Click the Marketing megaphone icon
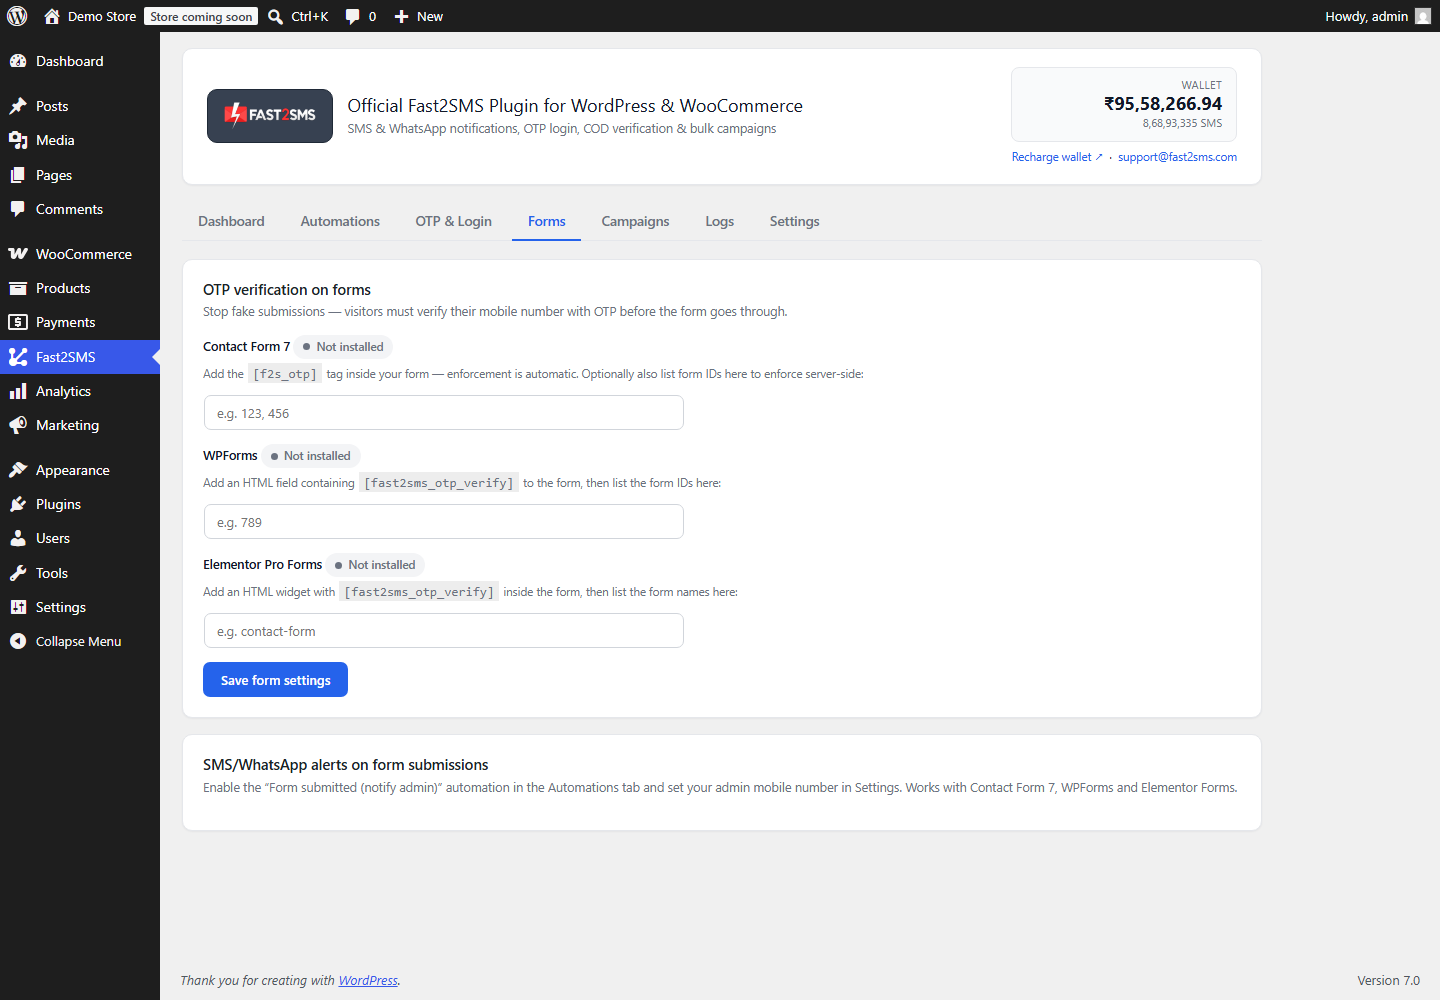The height and width of the screenshot is (1000, 1440). (x=18, y=425)
